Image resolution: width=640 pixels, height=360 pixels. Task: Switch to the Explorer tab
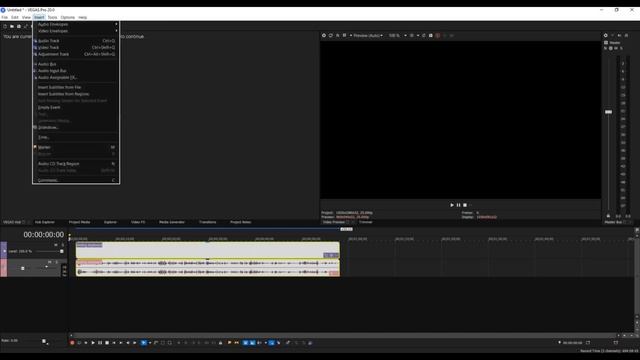pyautogui.click(x=110, y=222)
